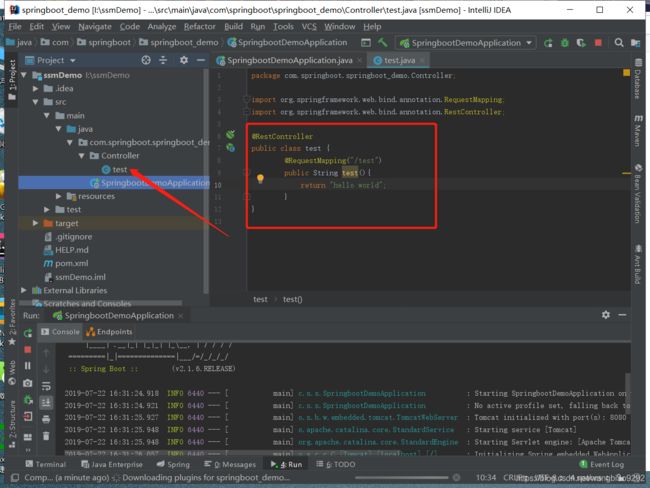Close the test.java editor tab
Viewport: 650px width, 488px height.
pos(422,61)
